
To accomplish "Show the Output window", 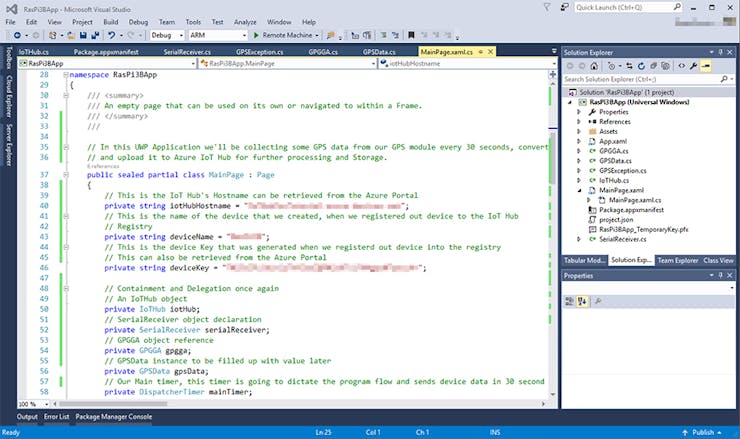I will pos(27,417).
